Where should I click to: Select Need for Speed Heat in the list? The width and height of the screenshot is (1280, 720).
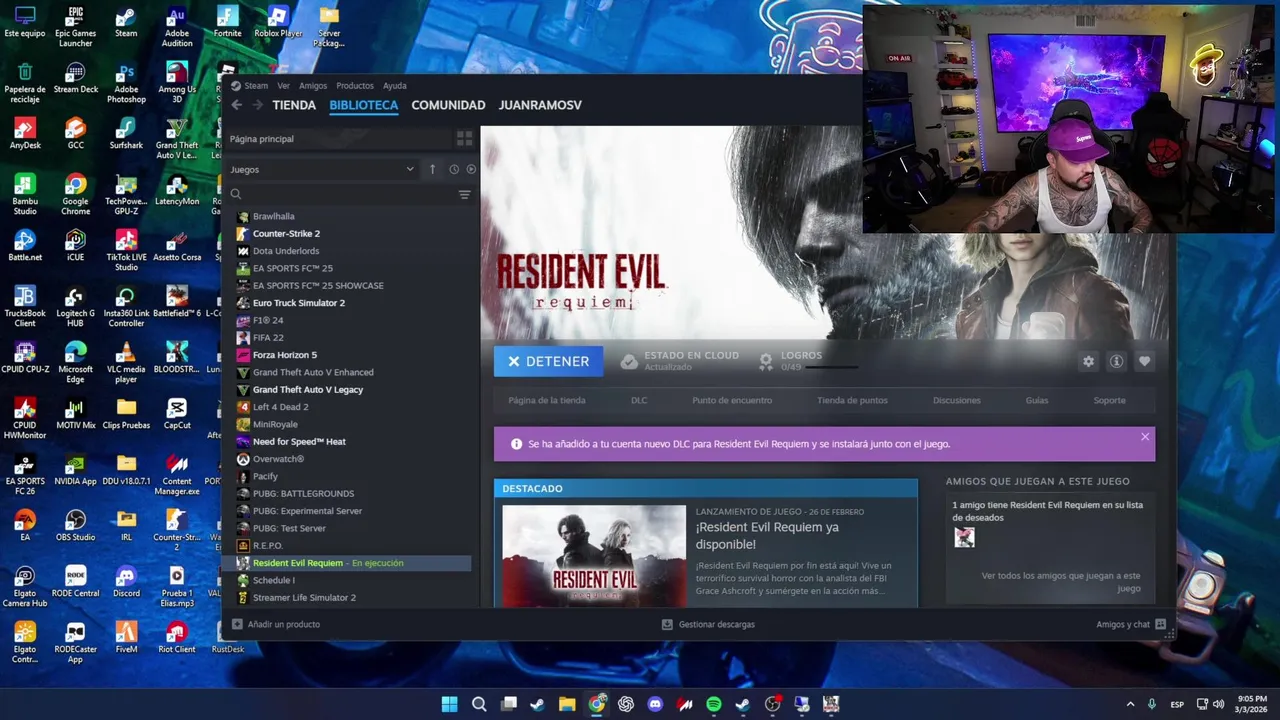[x=299, y=441]
